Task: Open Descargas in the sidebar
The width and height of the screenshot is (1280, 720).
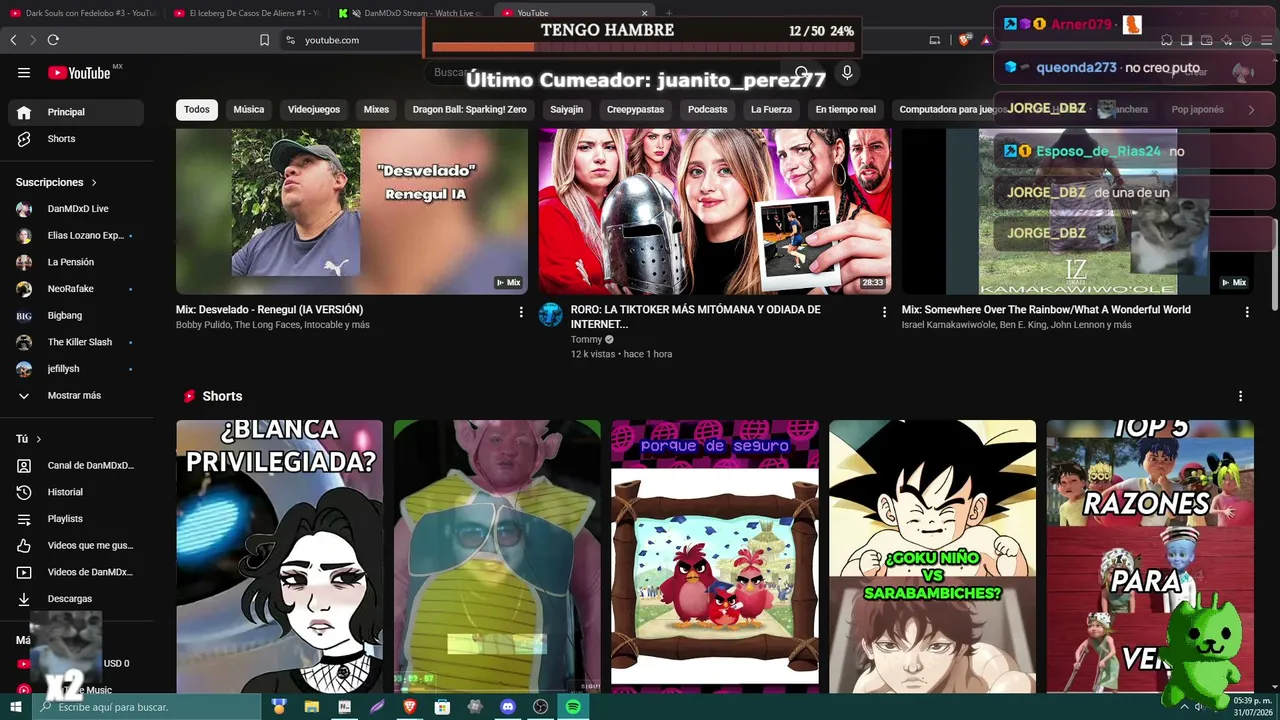Action: pos(72,599)
